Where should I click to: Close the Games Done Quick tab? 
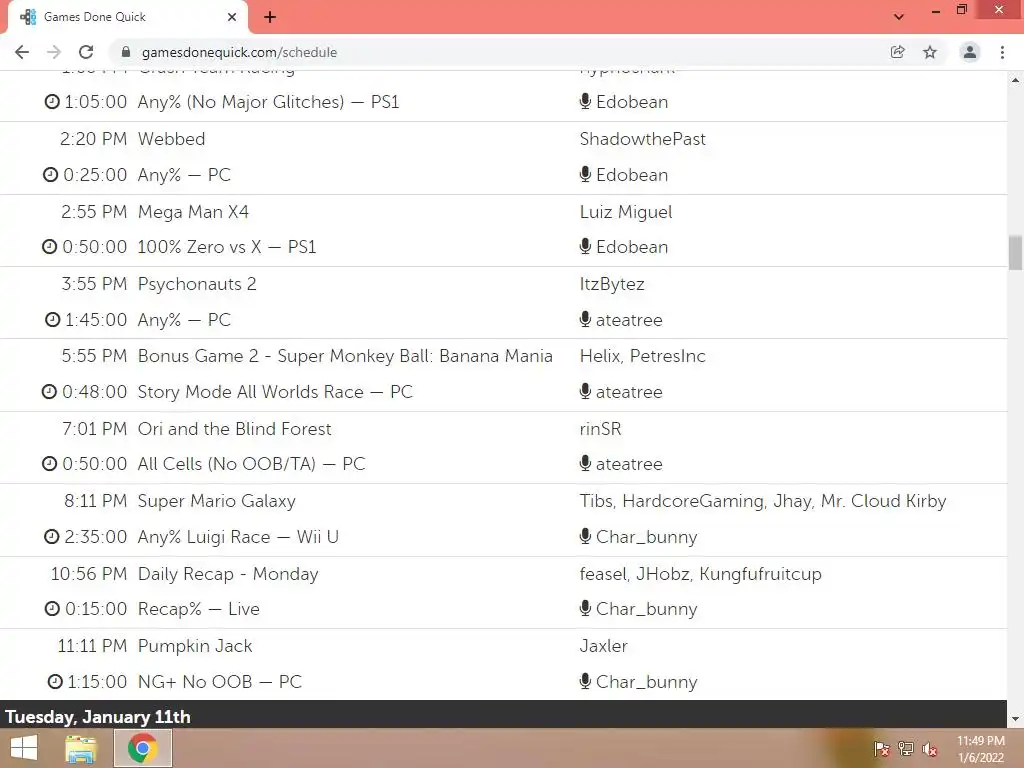[x=232, y=17]
